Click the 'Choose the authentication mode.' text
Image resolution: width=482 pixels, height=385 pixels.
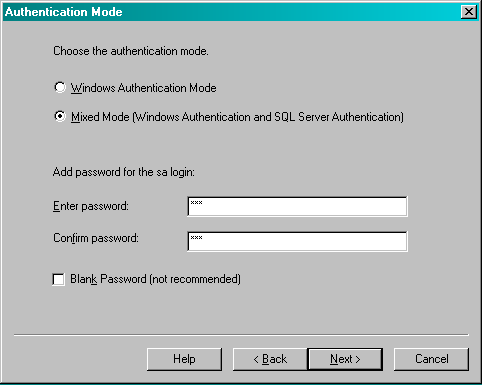pos(131,51)
